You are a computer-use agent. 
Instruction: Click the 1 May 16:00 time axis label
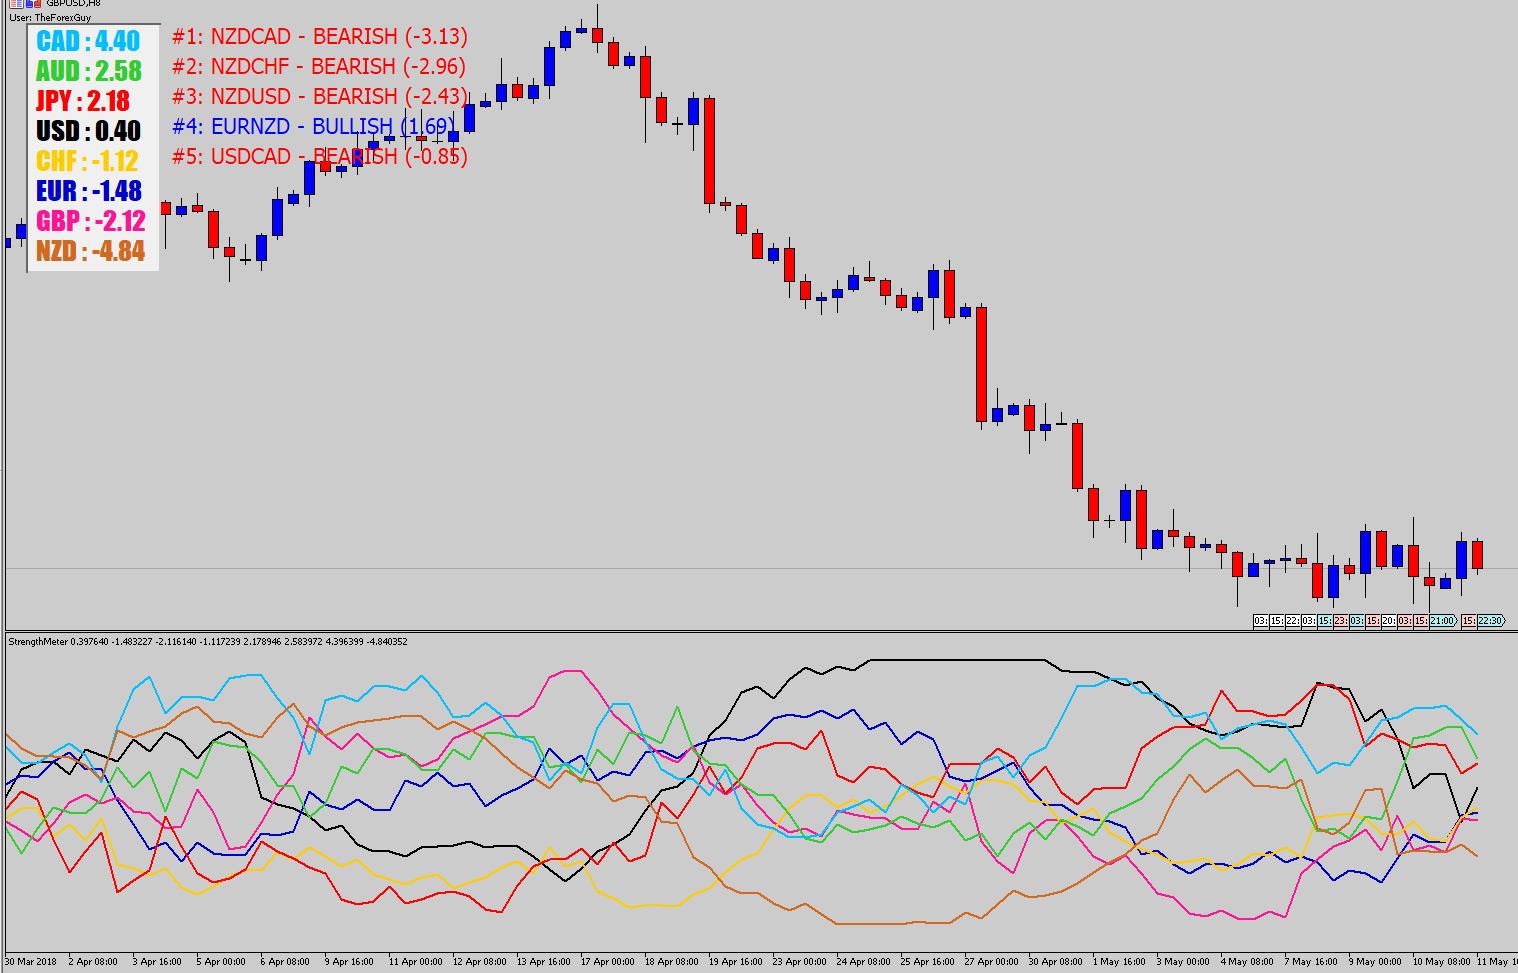1119,962
